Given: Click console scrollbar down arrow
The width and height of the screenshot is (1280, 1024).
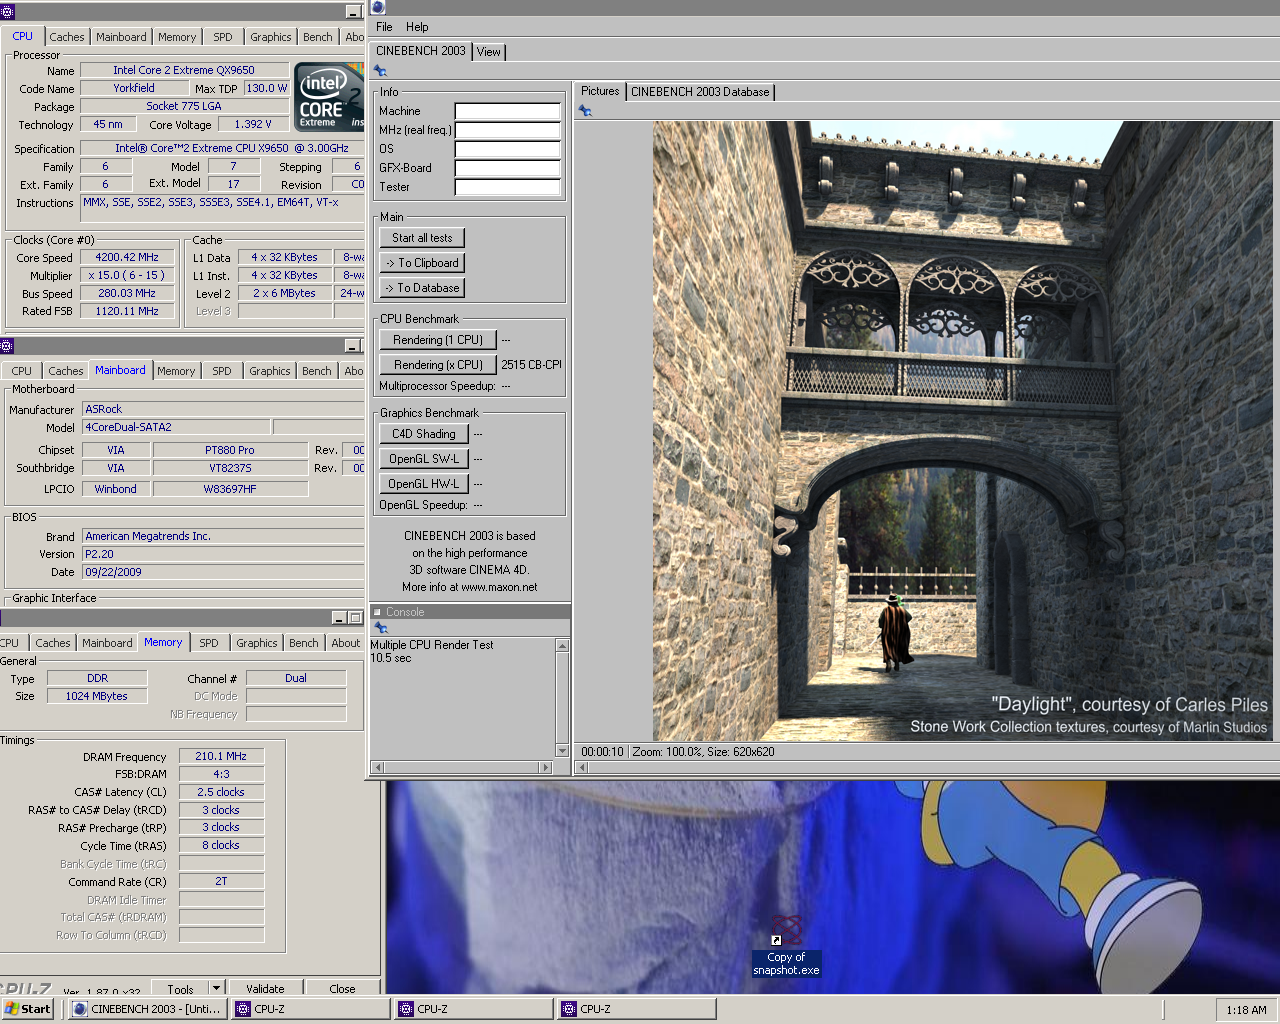Looking at the screenshot, I should (562, 751).
